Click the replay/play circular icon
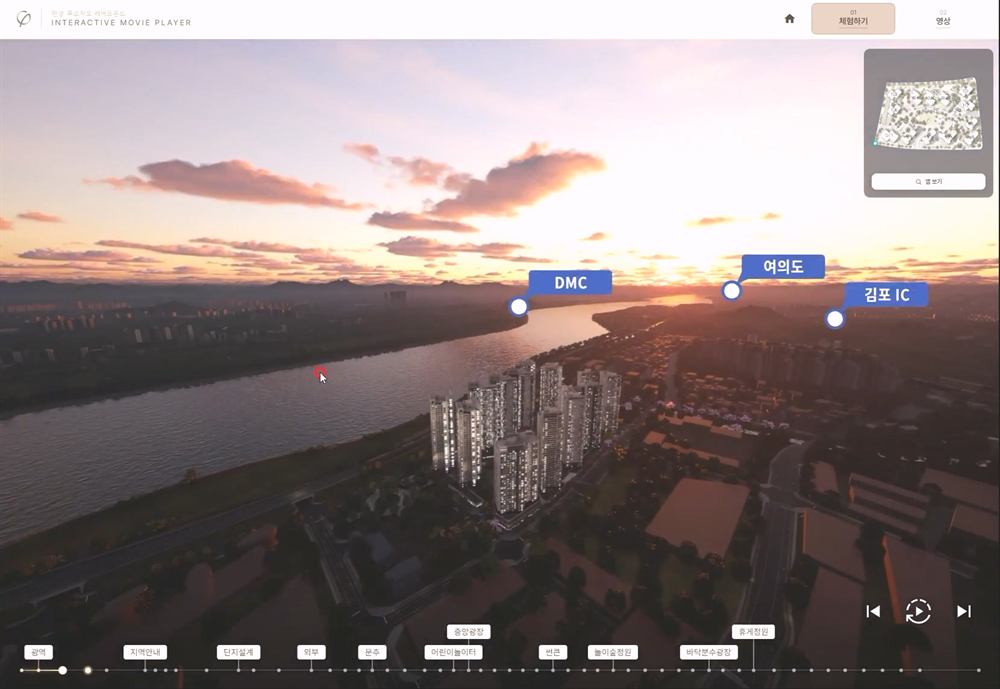Screen dimensions: 1000x689 (918, 611)
